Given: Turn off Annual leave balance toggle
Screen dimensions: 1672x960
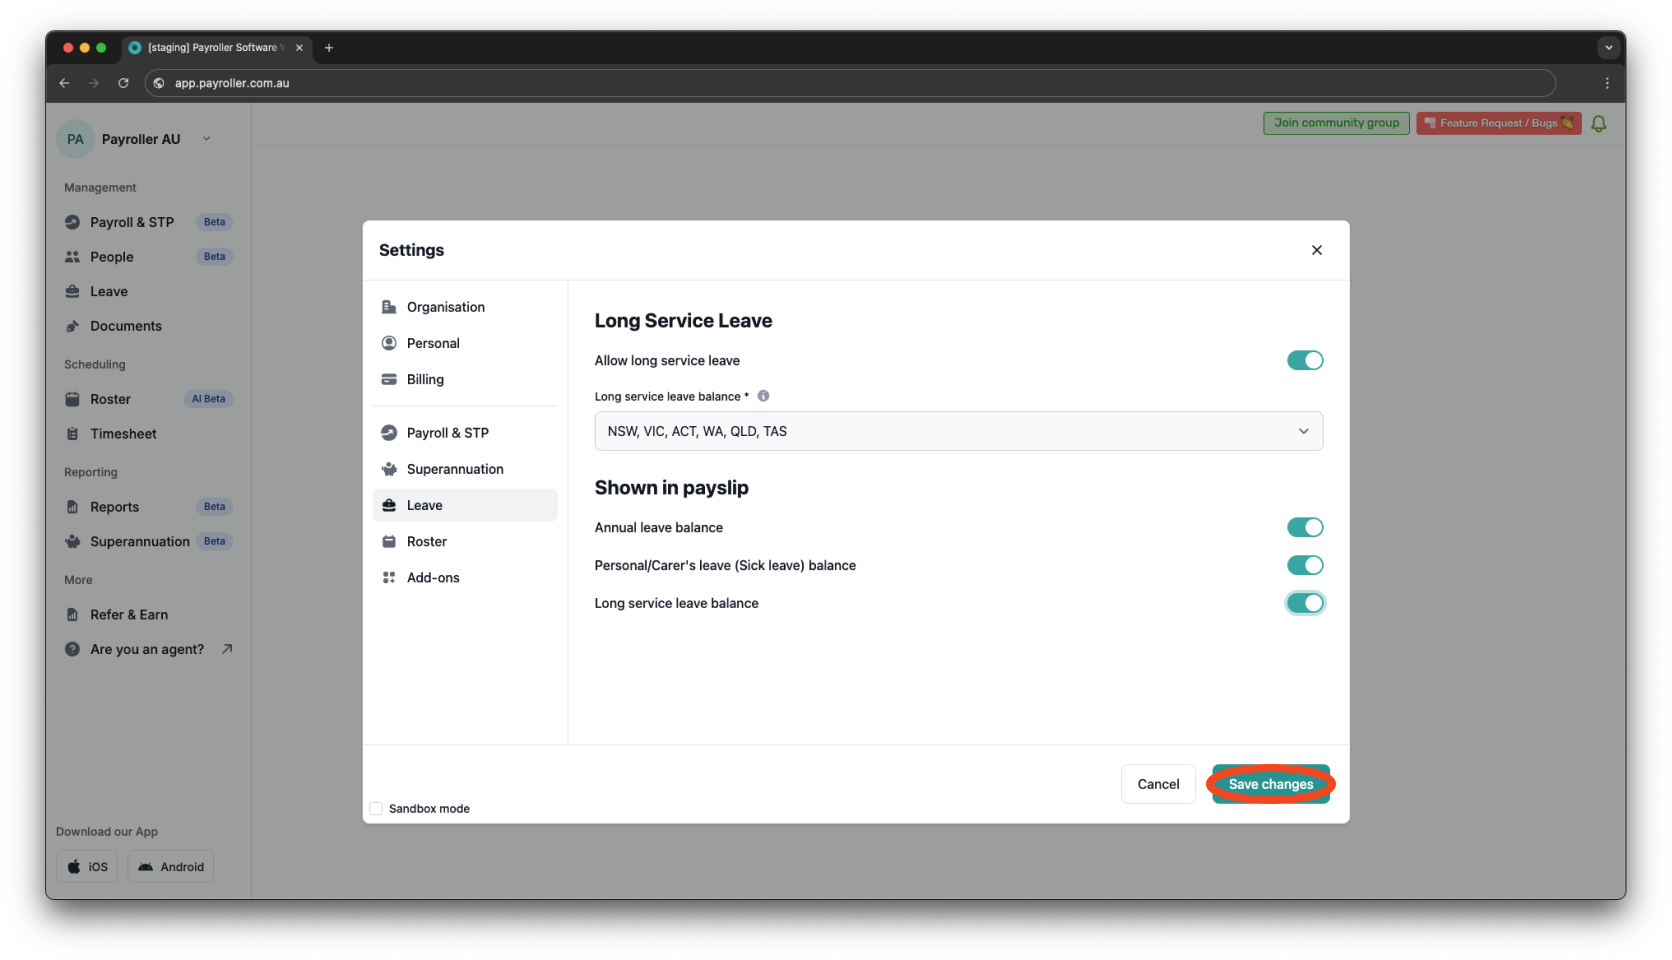Looking at the screenshot, I should click(1304, 527).
